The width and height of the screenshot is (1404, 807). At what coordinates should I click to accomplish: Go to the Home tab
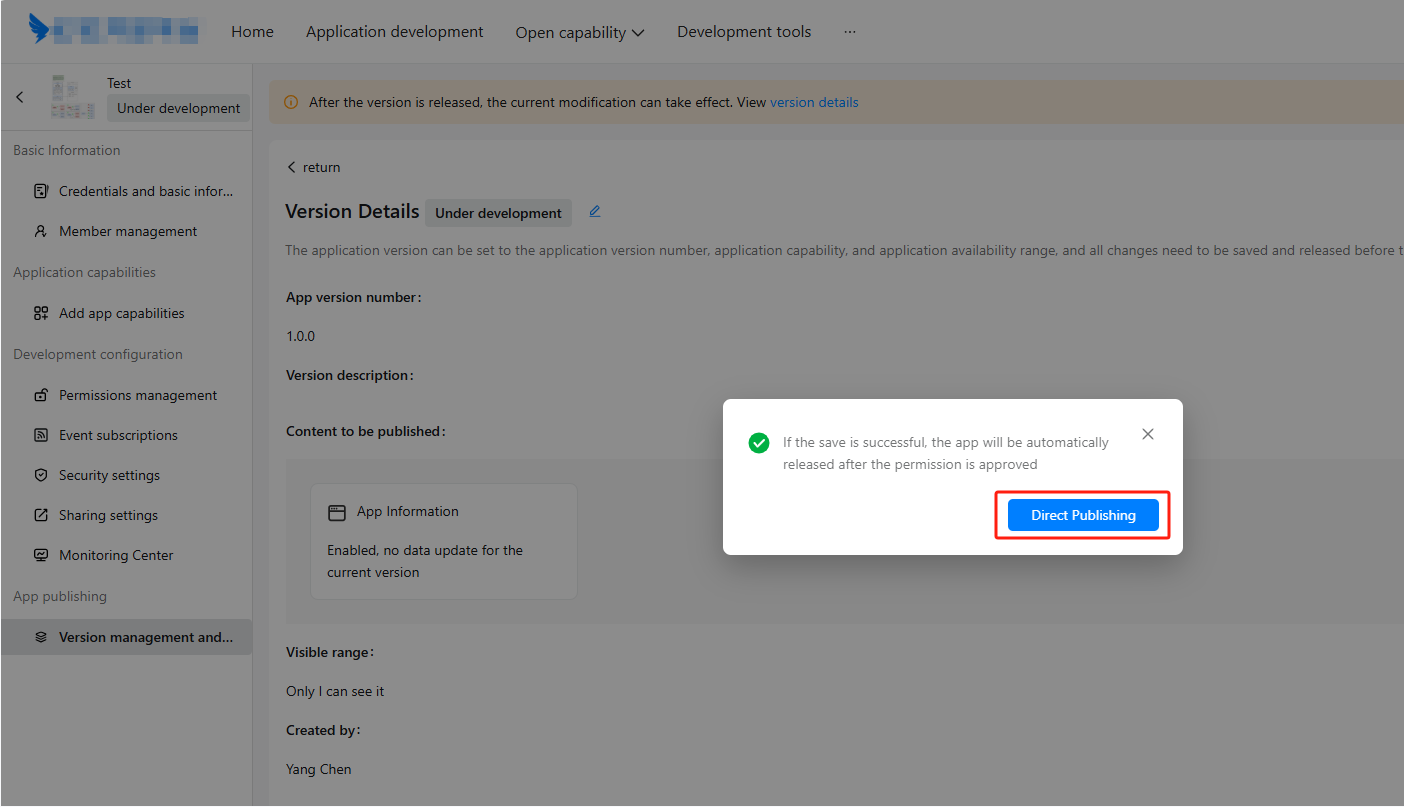tap(252, 32)
